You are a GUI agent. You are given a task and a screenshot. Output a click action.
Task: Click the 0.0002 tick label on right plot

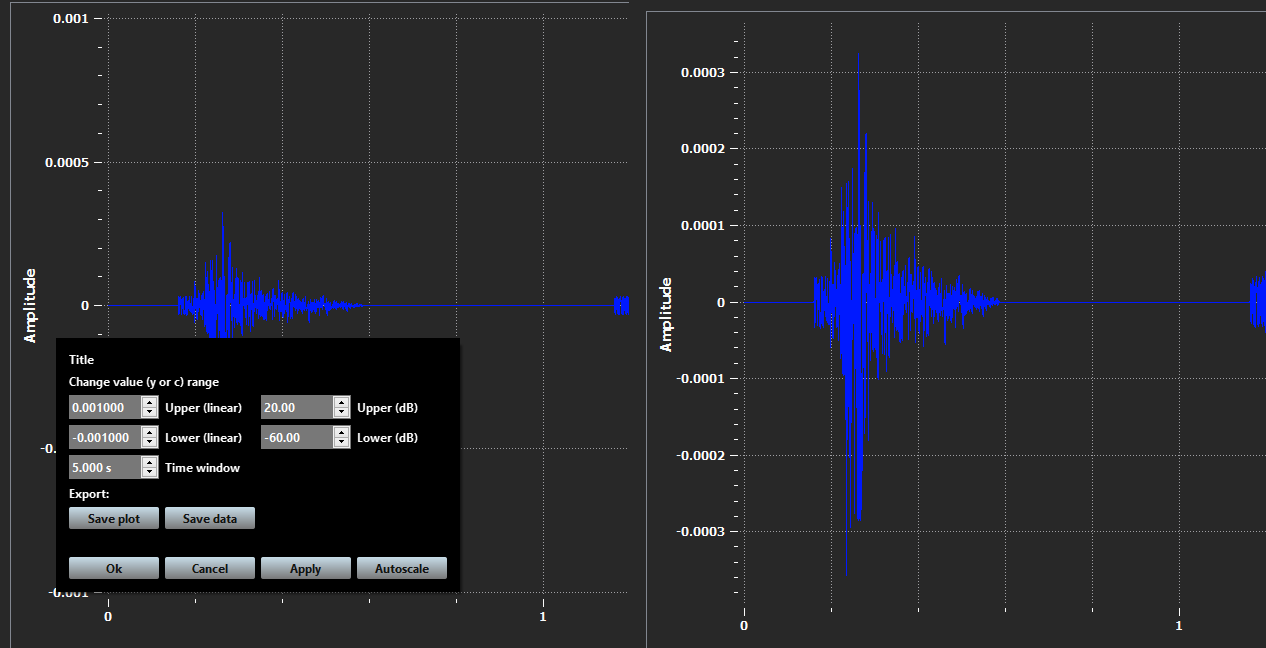(704, 149)
